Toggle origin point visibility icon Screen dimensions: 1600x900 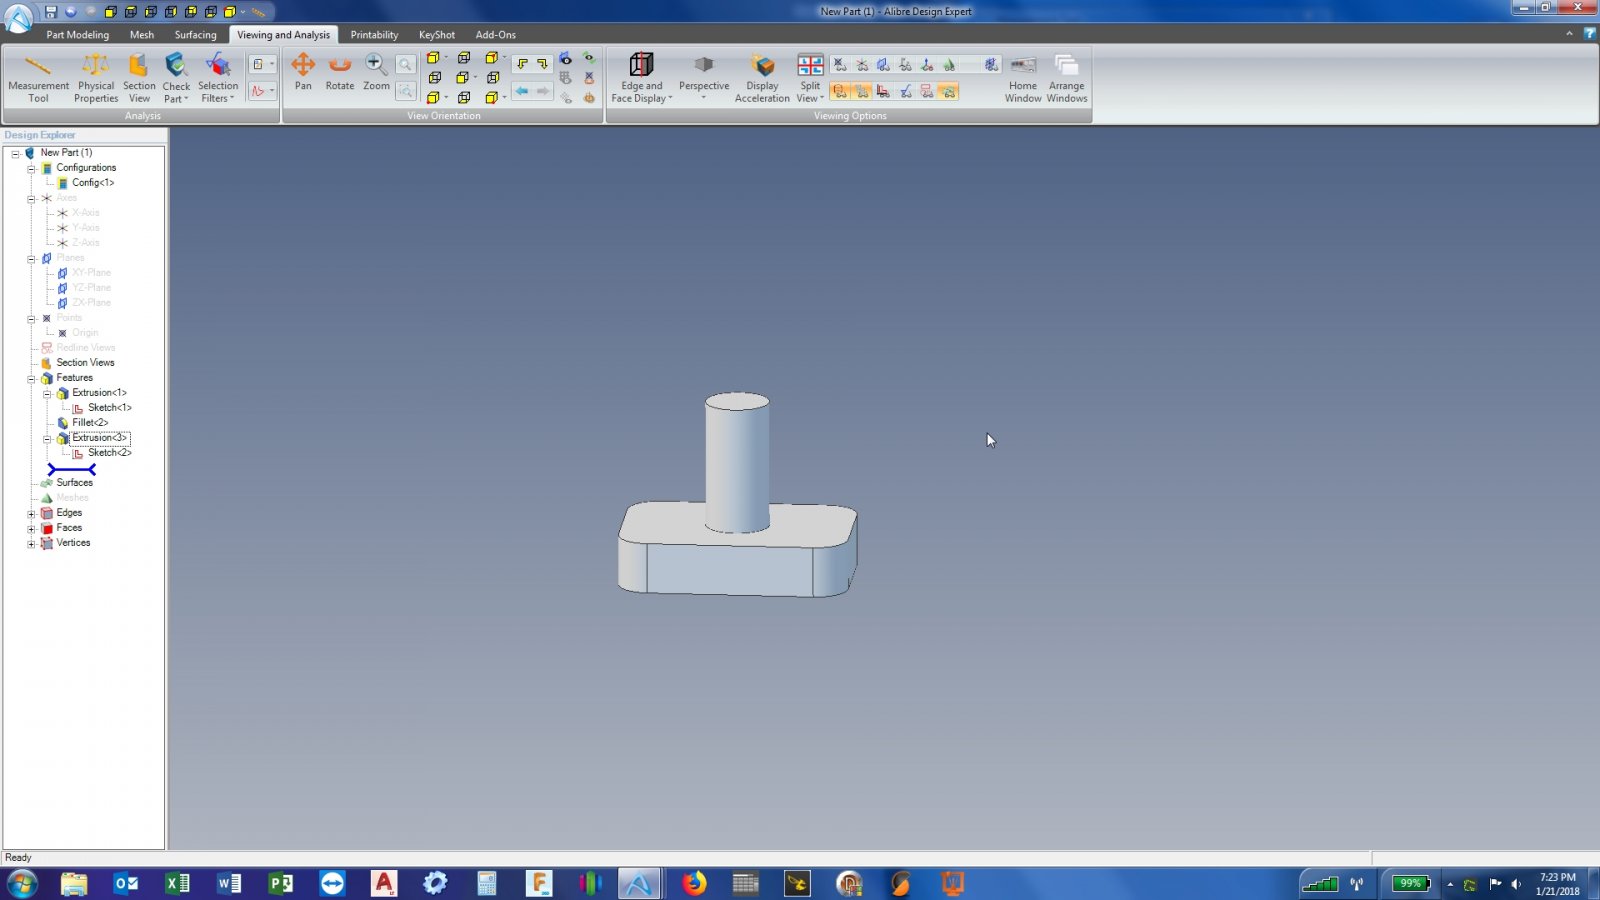coord(840,65)
